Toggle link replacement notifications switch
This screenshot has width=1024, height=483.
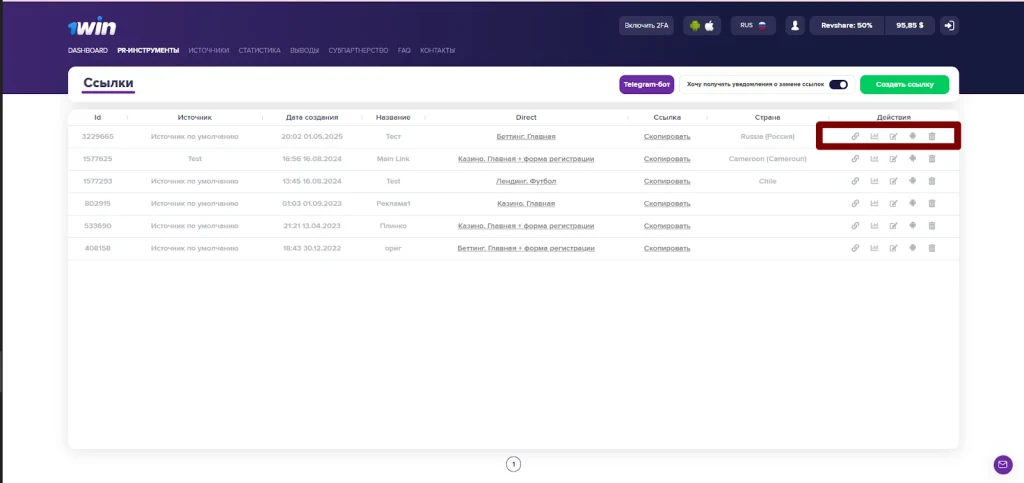[838, 84]
